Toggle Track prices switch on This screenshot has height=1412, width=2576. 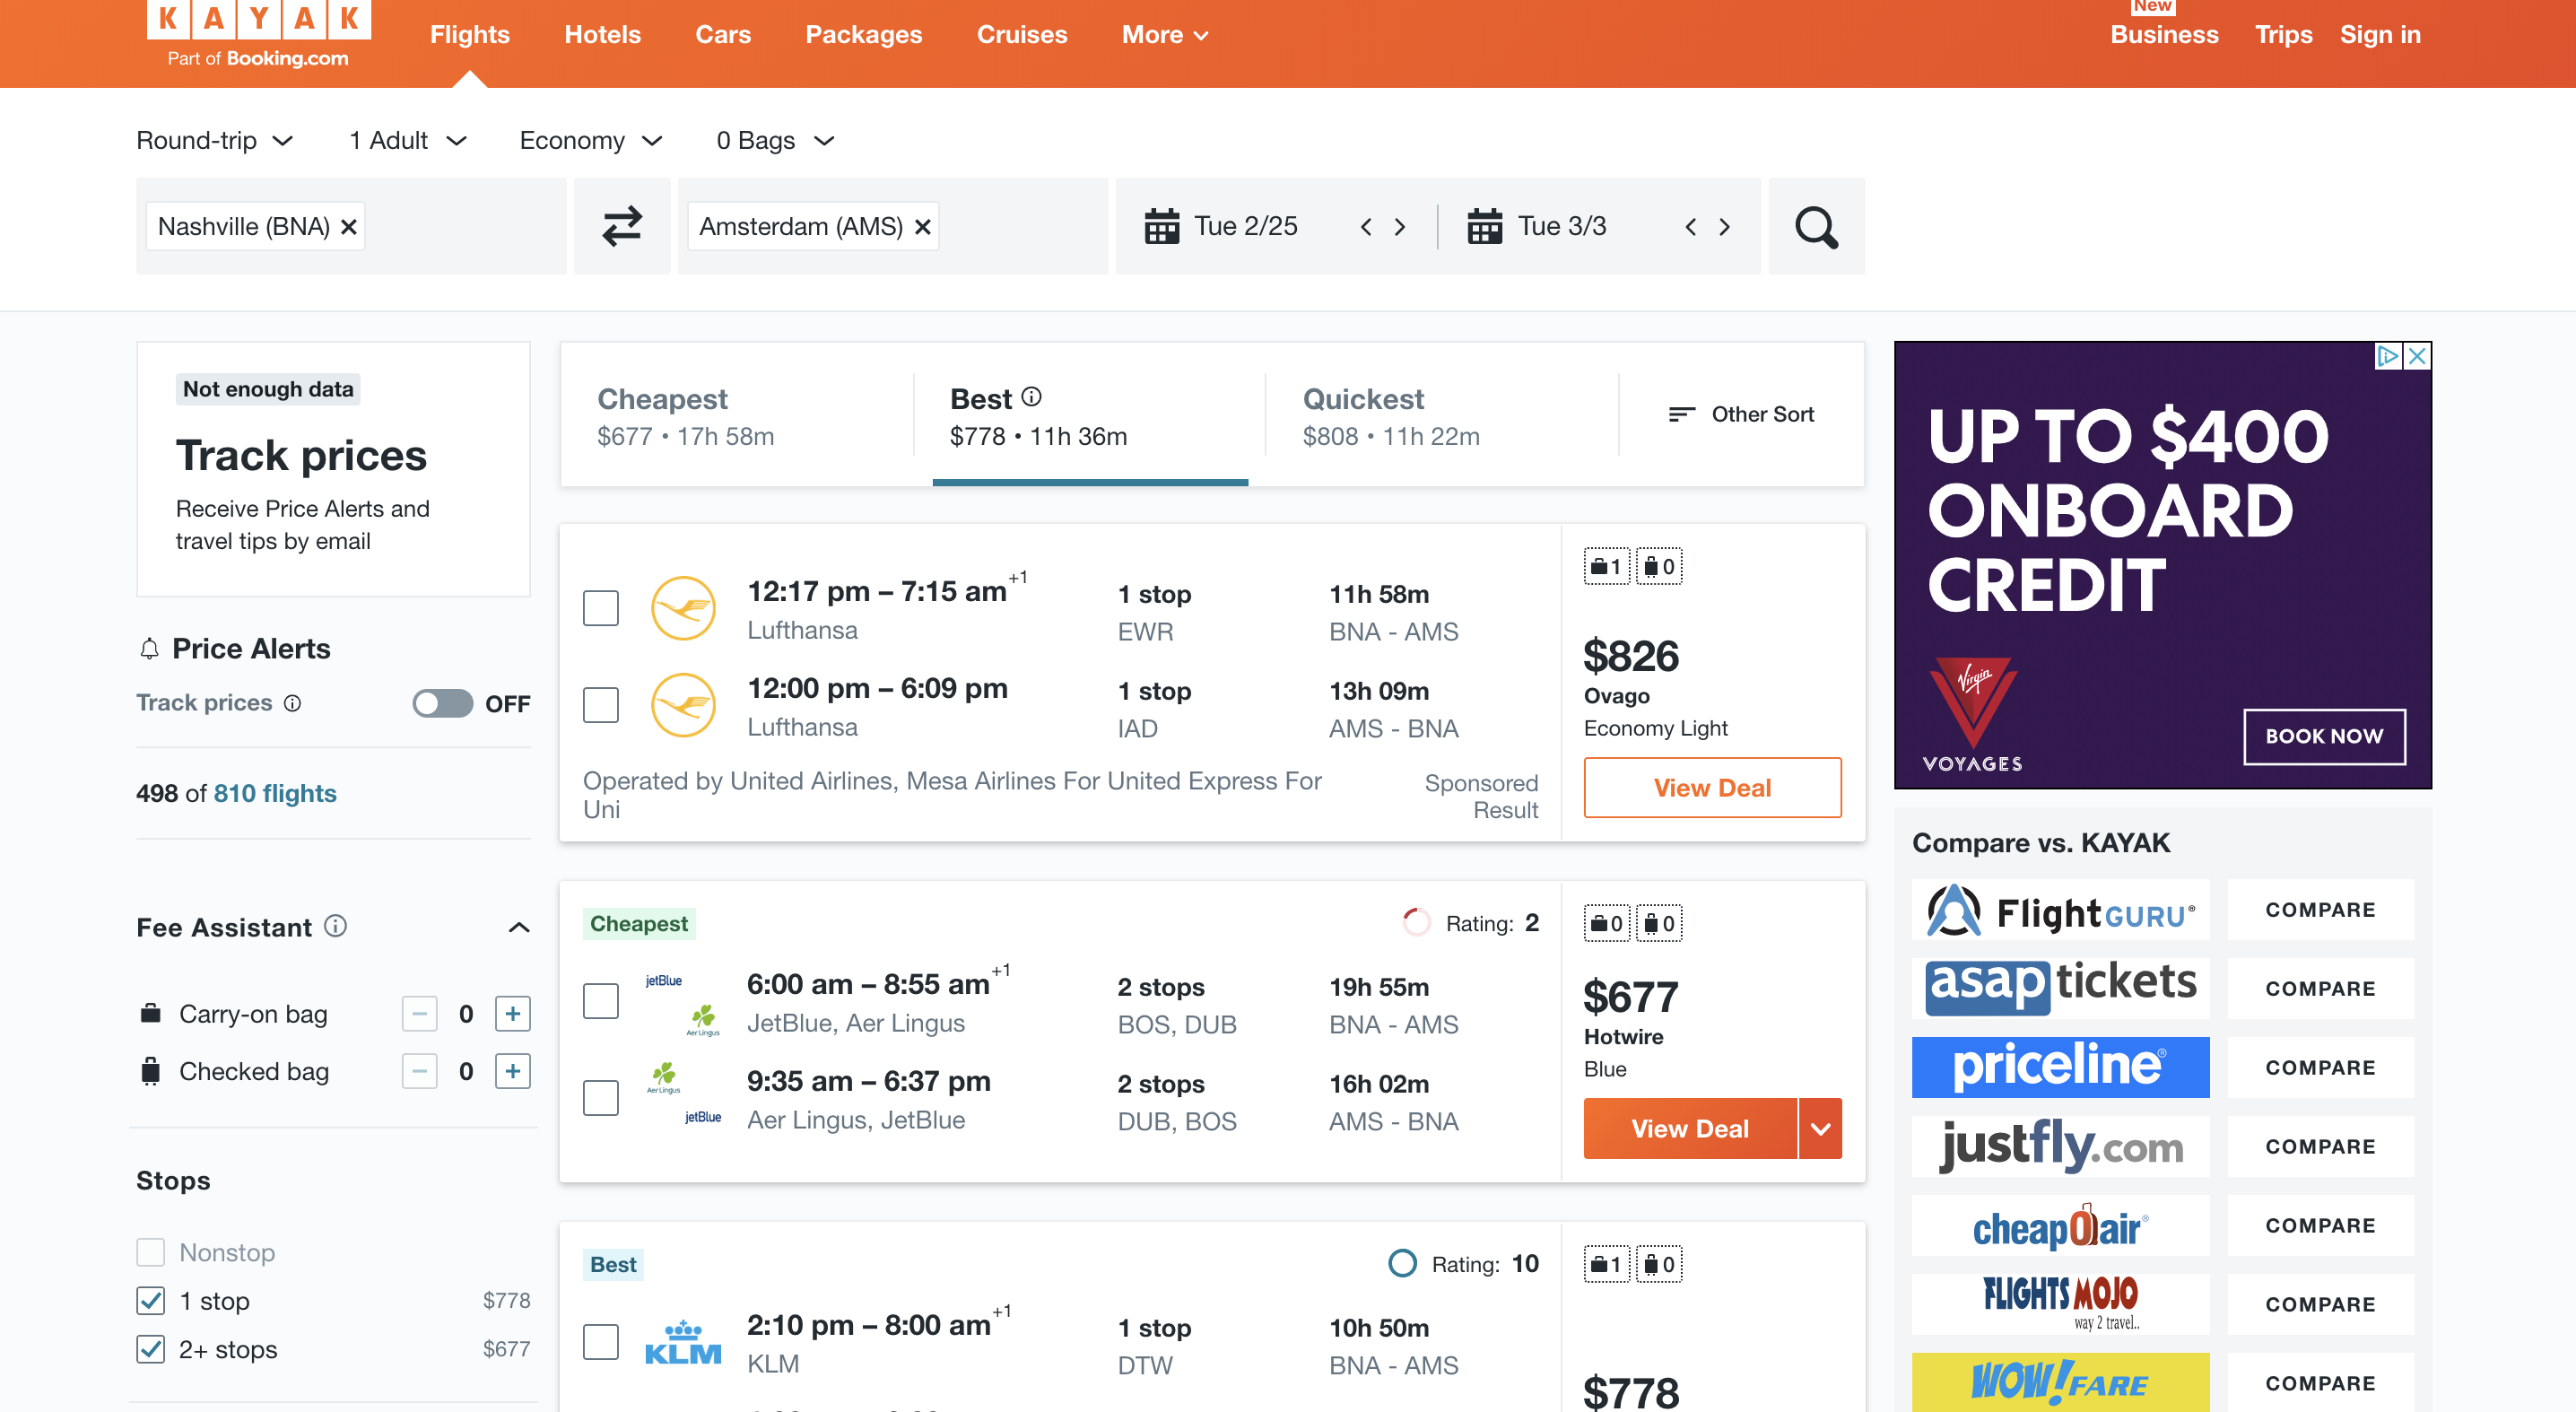tap(442, 704)
